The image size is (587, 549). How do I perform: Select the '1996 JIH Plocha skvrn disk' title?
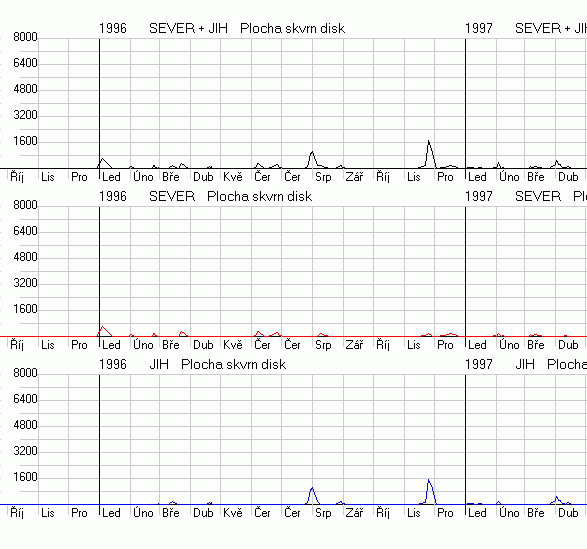point(192,364)
